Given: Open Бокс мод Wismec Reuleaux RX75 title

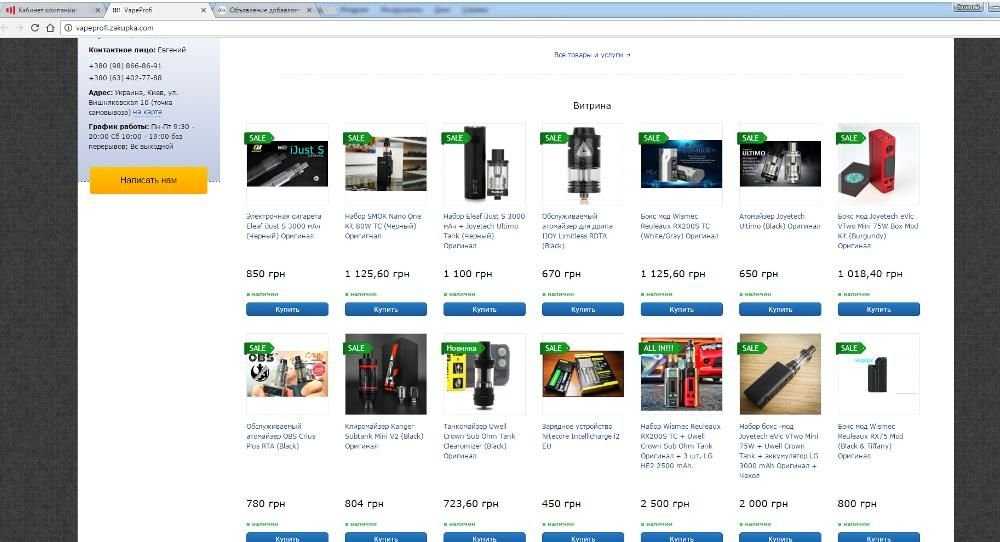Looking at the screenshot, I should click(x=870, y=441).
